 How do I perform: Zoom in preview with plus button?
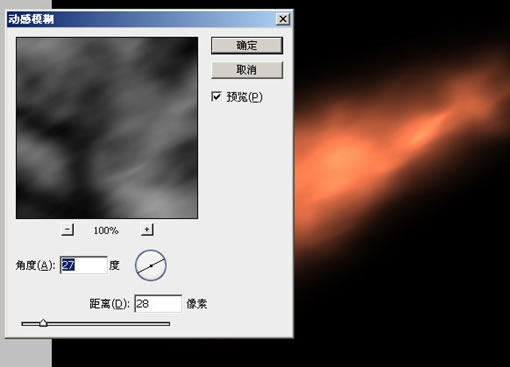pos(147,230)
